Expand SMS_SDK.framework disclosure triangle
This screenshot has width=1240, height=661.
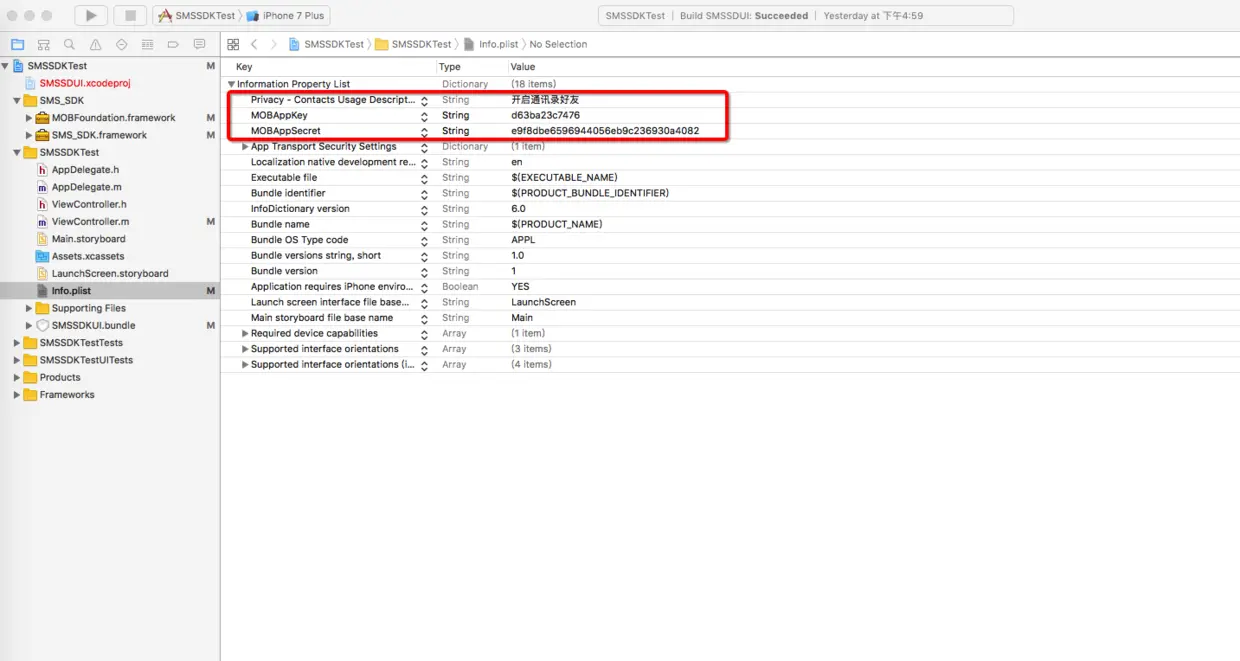29,135
